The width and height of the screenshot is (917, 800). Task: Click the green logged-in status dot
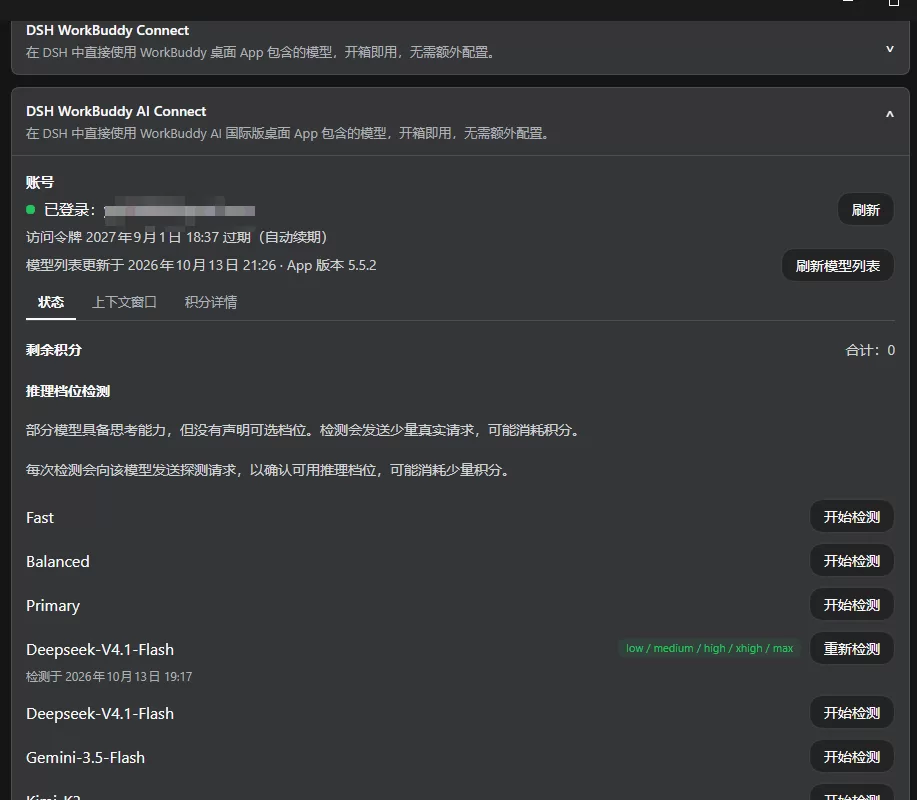[x=31, y=209]
